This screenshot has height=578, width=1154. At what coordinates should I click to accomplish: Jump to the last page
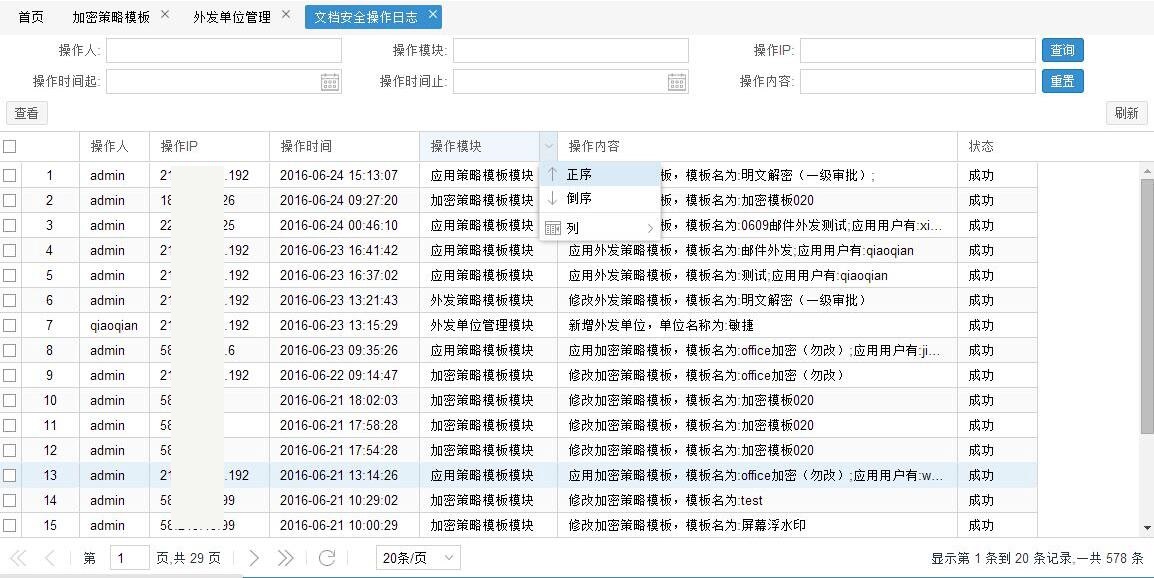pyautogui.click(x=286, y=558)
